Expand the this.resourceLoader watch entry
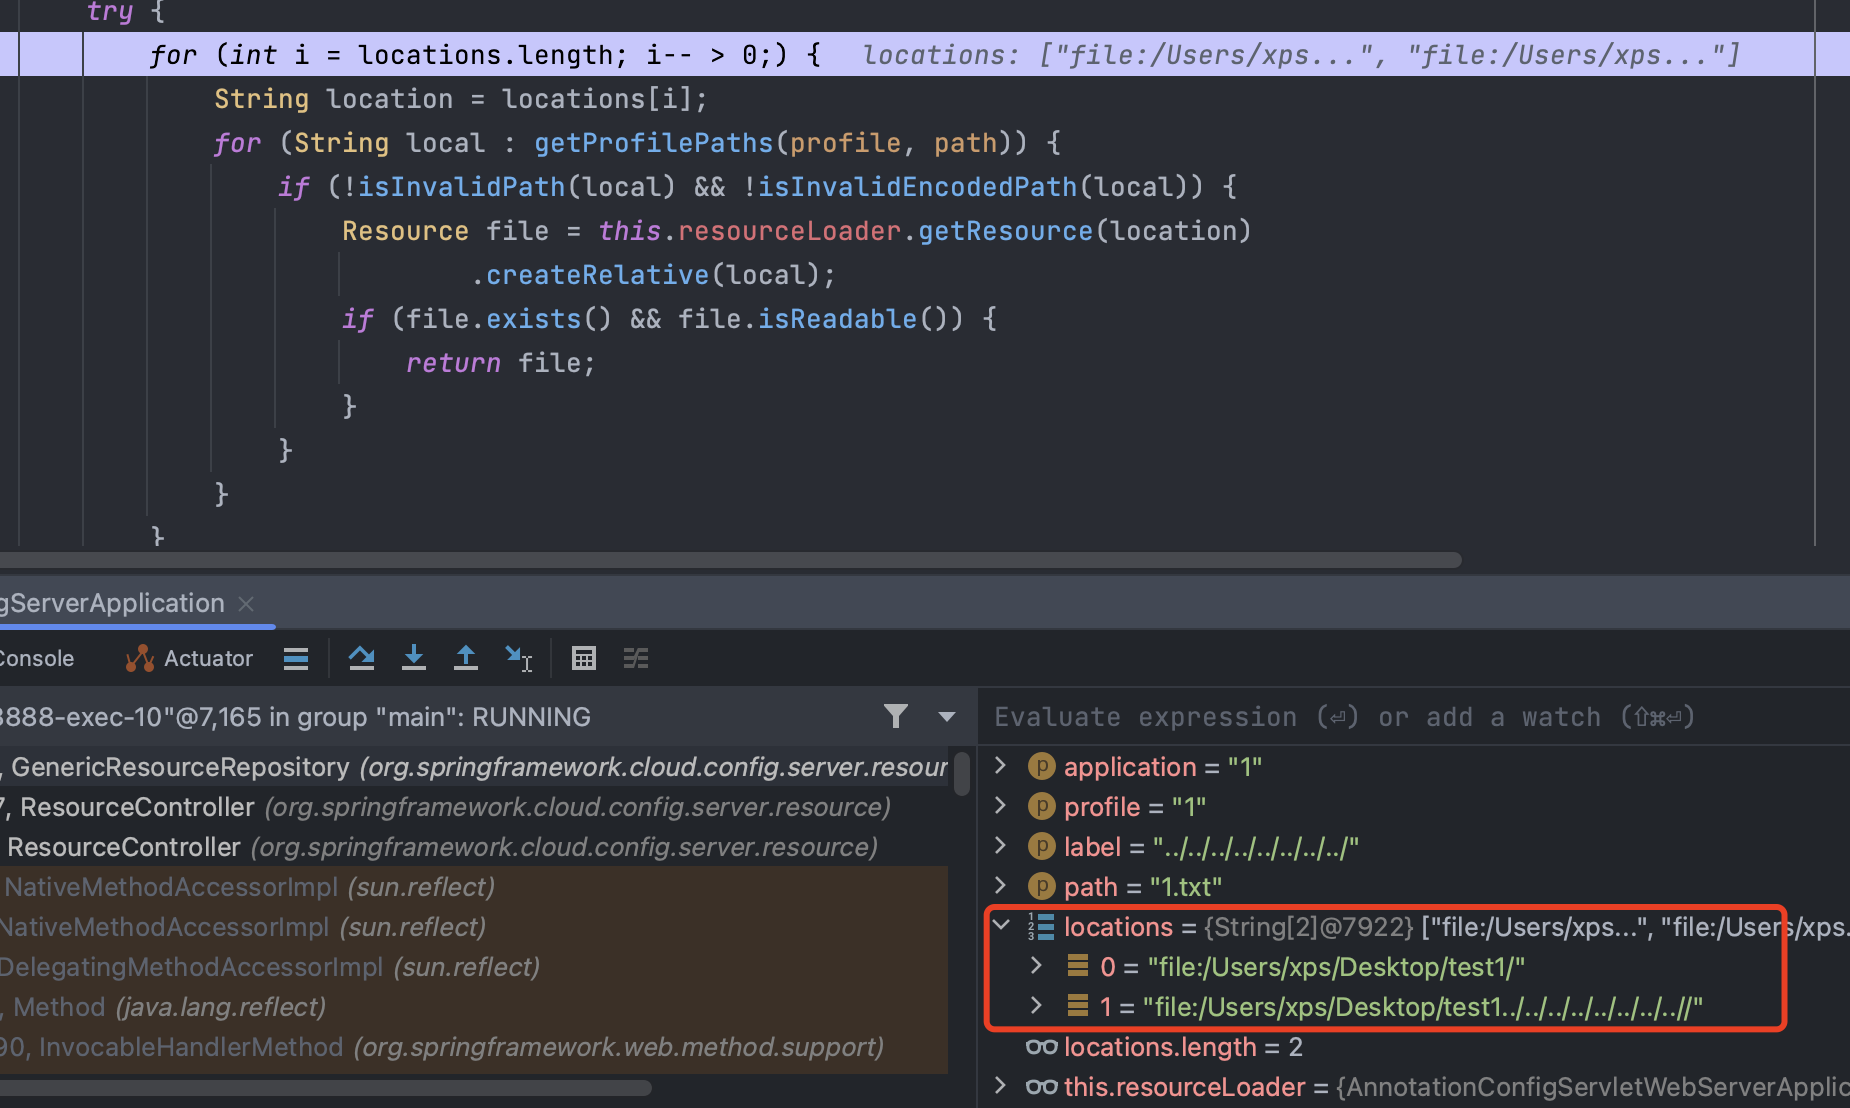The image size is (1850, 1108). click(1001, 1086)
